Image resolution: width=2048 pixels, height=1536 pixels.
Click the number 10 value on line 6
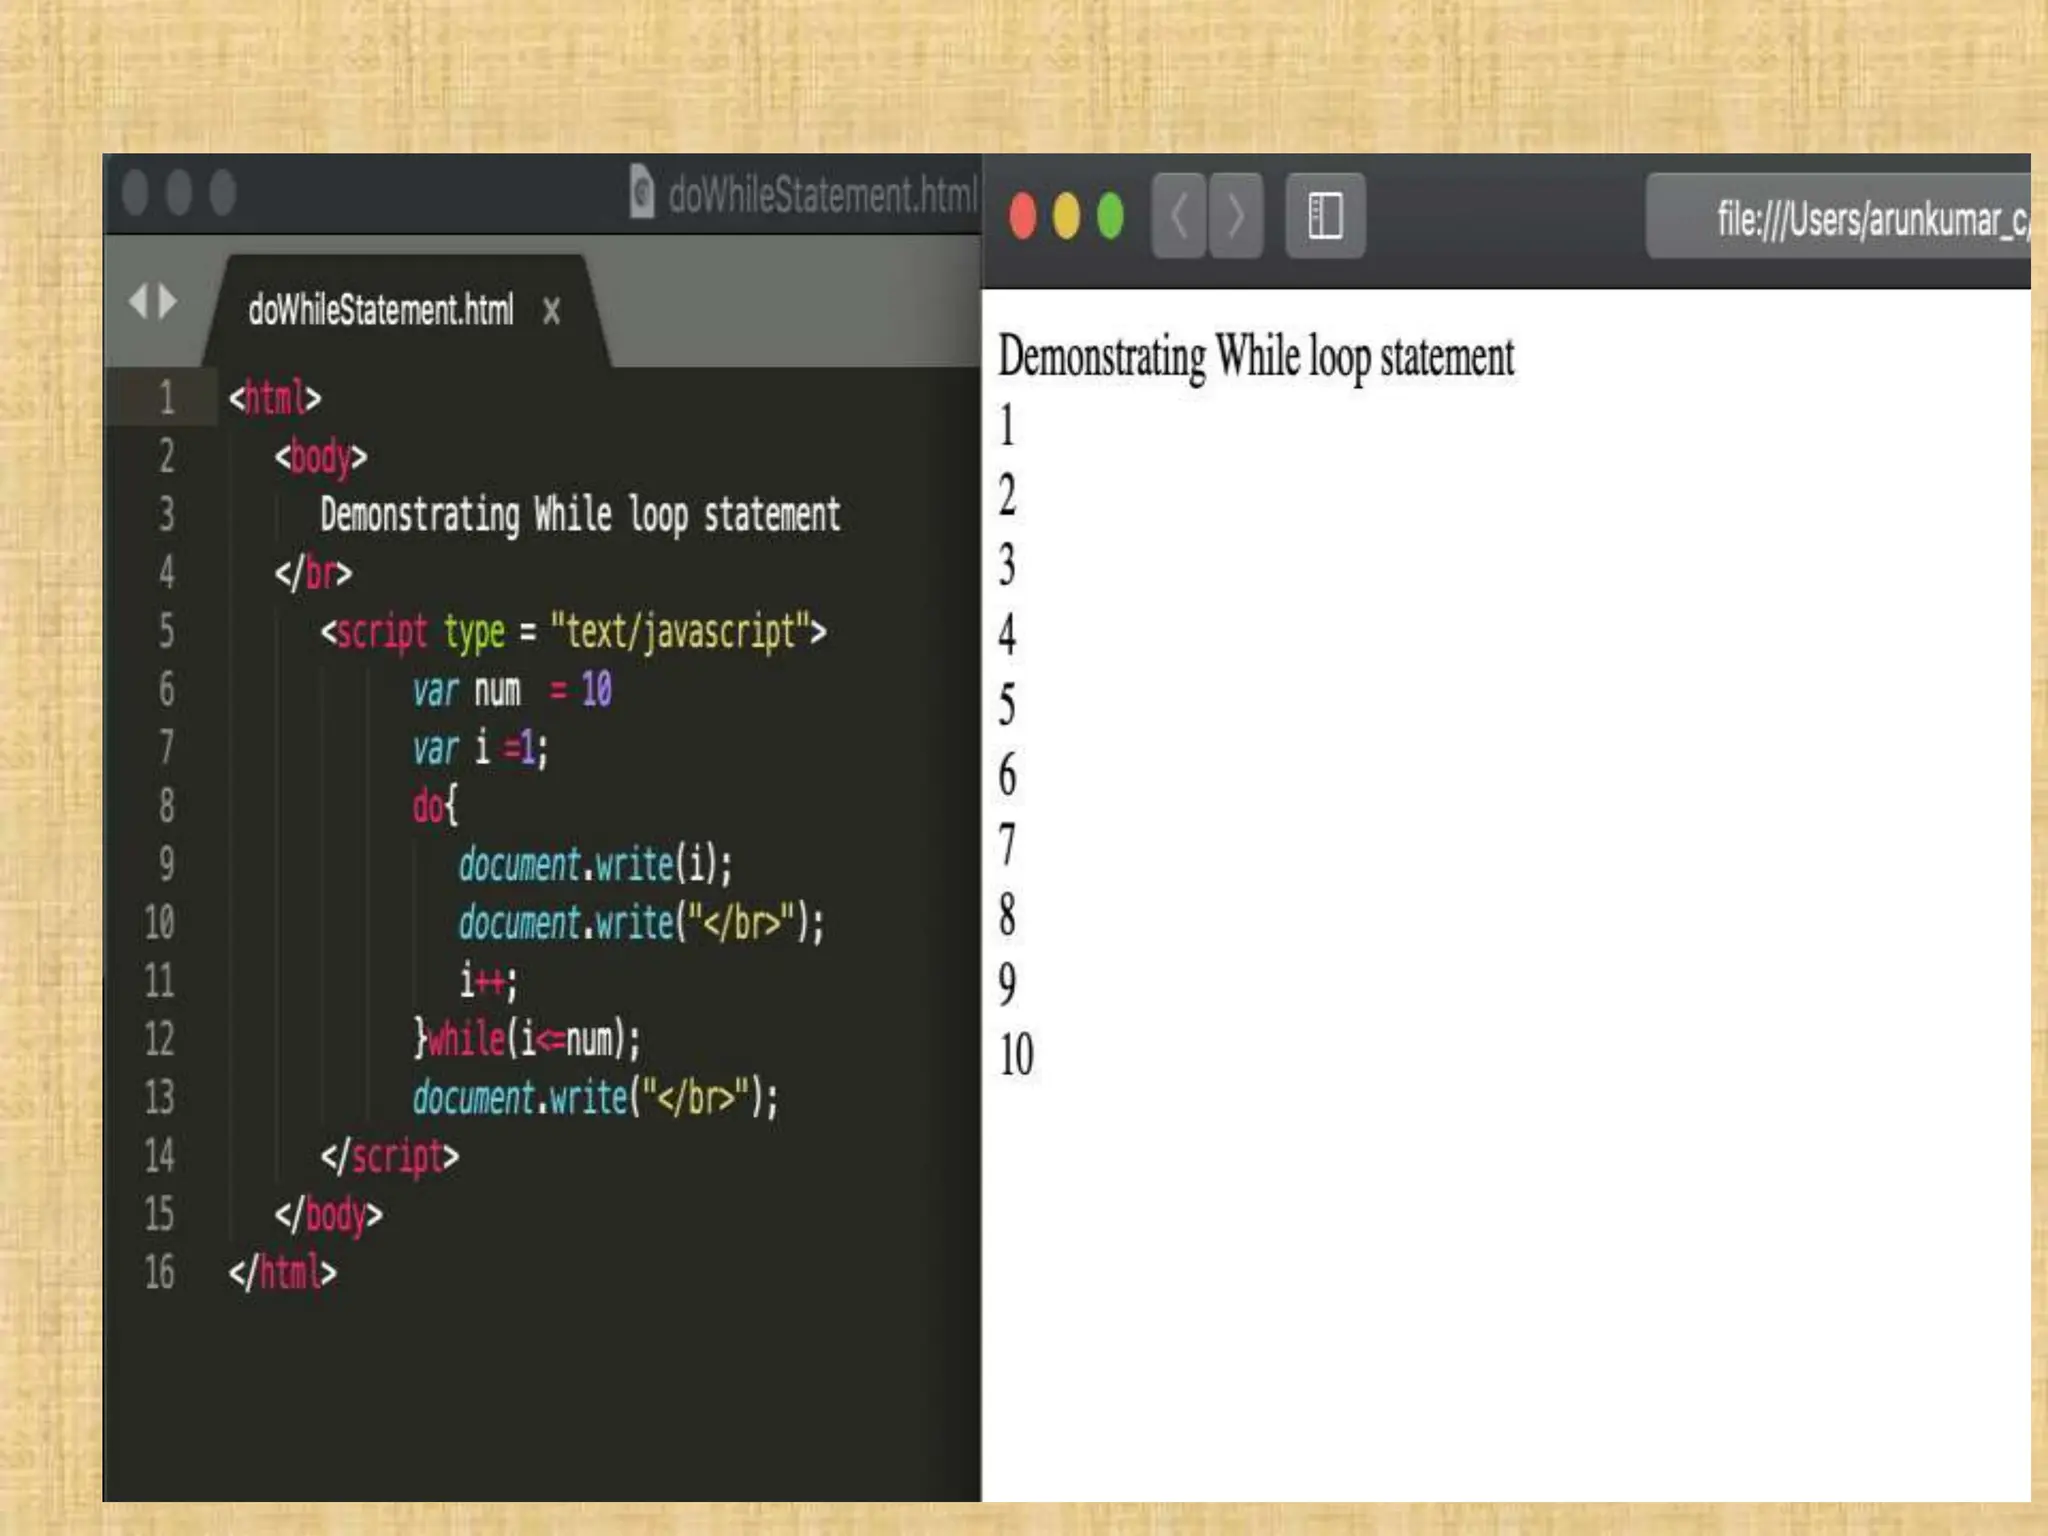click(596, 689)
